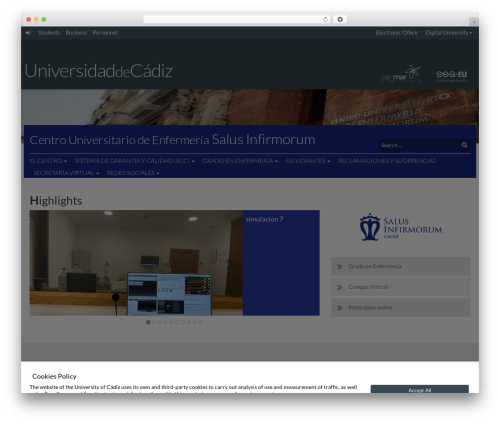Open a new tab with plus button

coord(474,22)
